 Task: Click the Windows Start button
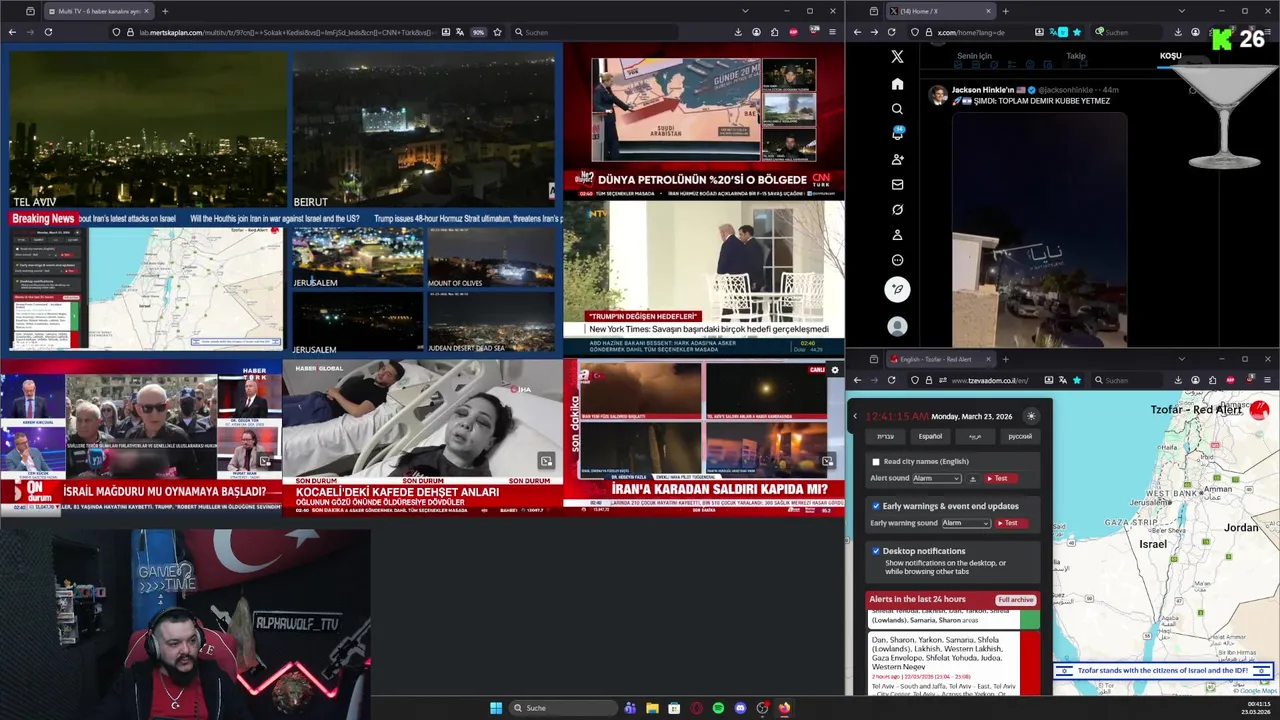496,708
